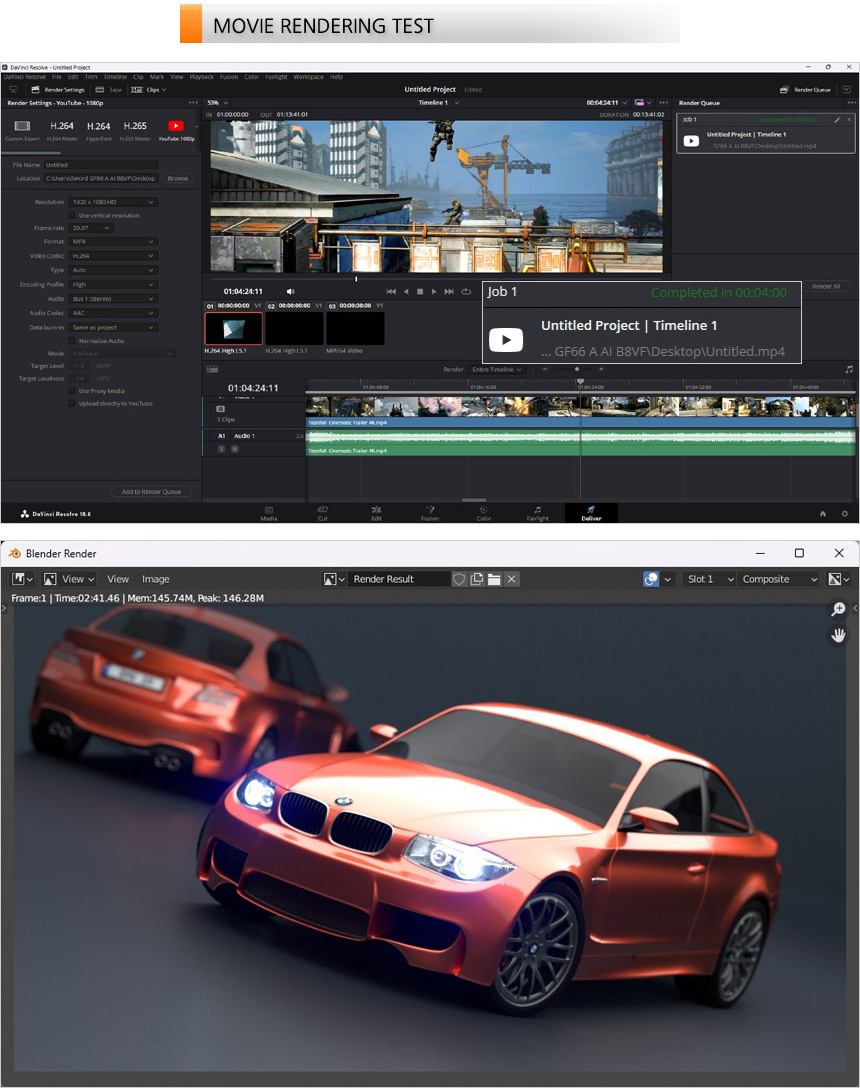Screen dimensions: 860x1091
Task: Adjust the timeline zoom slider
Action: [x=576, y=369]
